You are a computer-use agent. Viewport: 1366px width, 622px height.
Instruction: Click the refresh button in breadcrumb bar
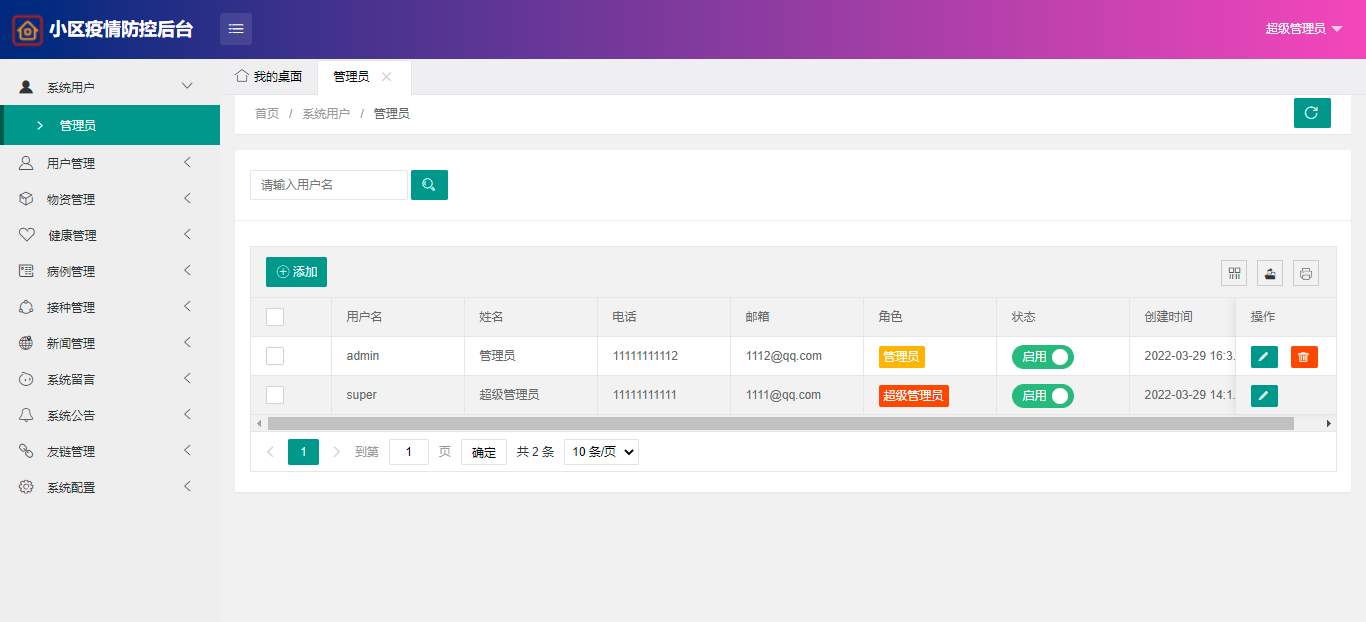pos(1312,113)
